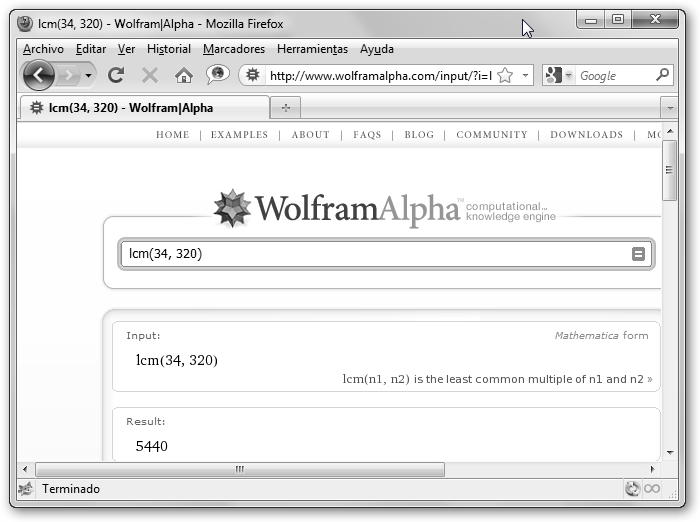Reload the current Wolfram|Alpha page

116,75
